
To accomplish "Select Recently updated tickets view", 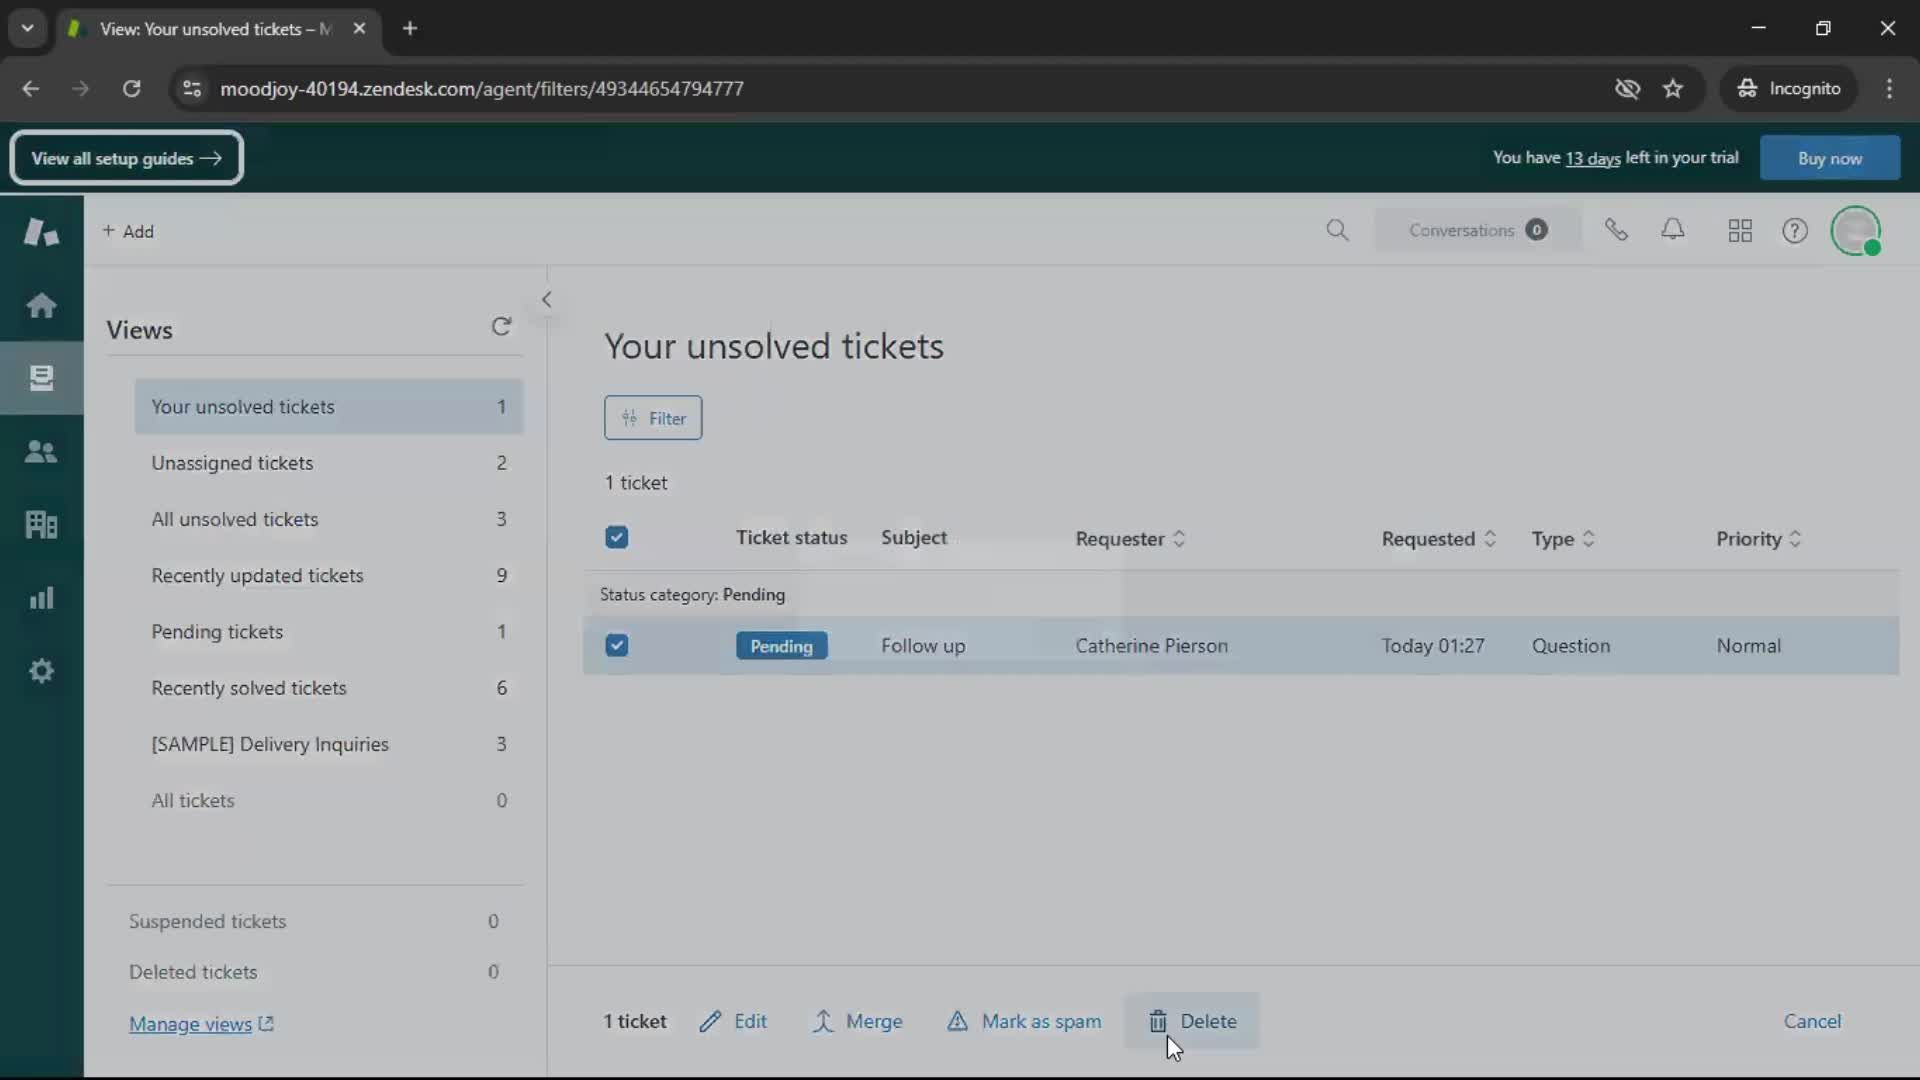I will pyautogui.click(x=329, y=576).
